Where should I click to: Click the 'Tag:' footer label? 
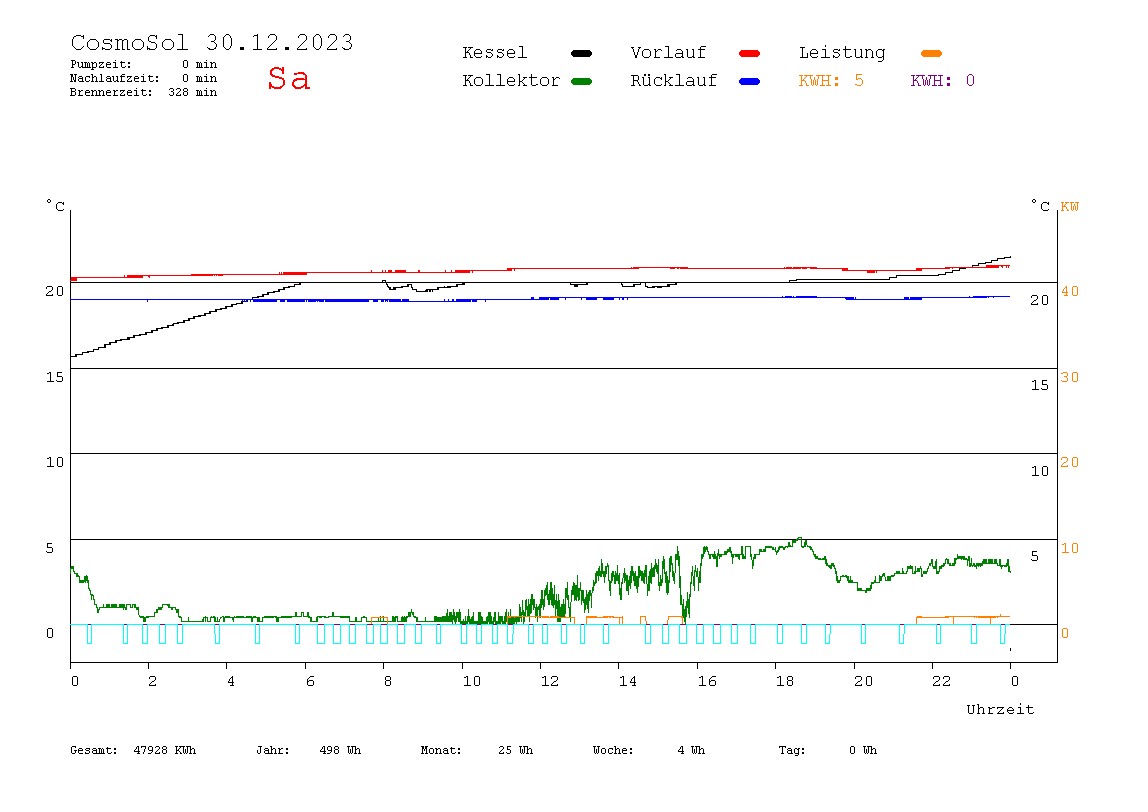[x=791, y=750]
